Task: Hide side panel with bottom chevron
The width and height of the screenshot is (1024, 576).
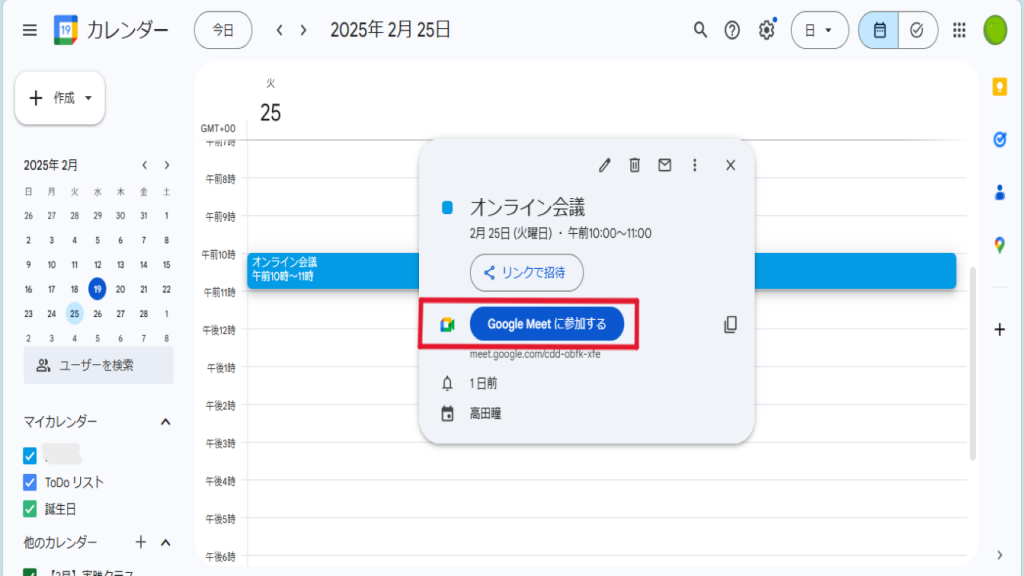Action: pyautogui.click(x=999, y=556)
